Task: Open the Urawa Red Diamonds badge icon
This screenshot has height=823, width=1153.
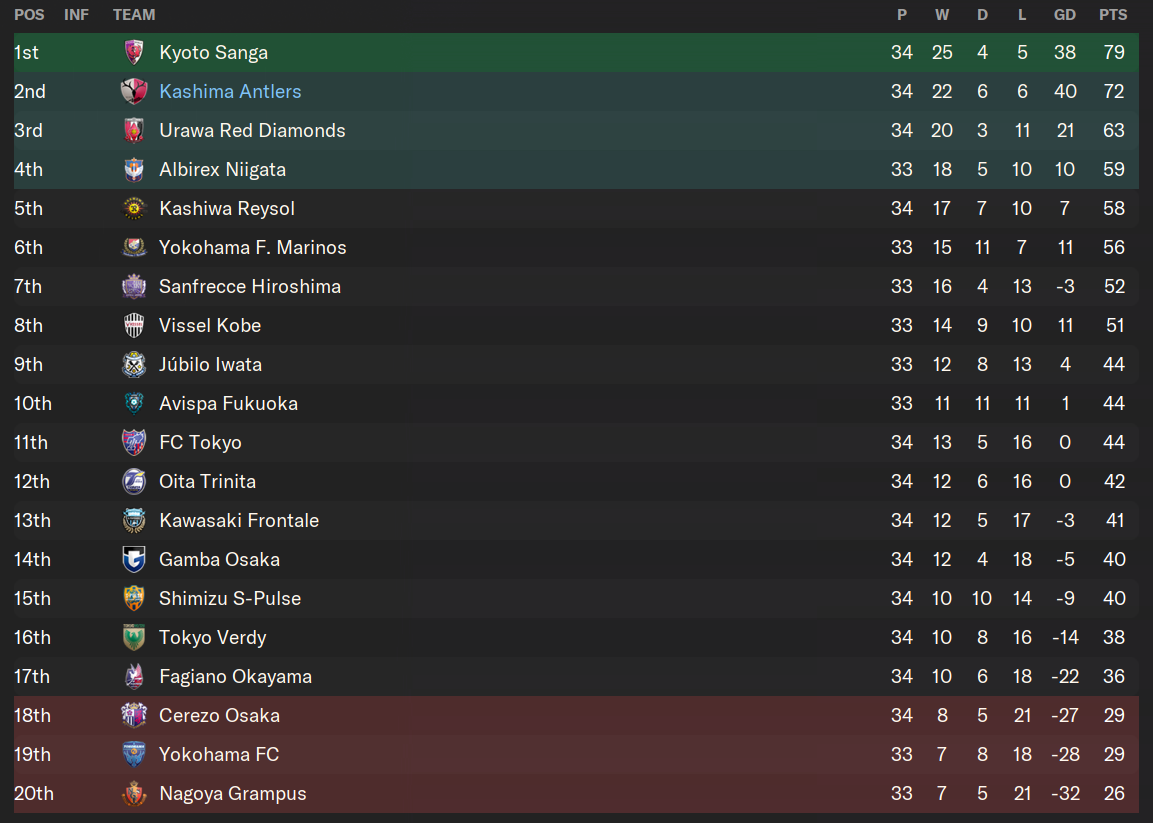Action: tap(134, 130)
